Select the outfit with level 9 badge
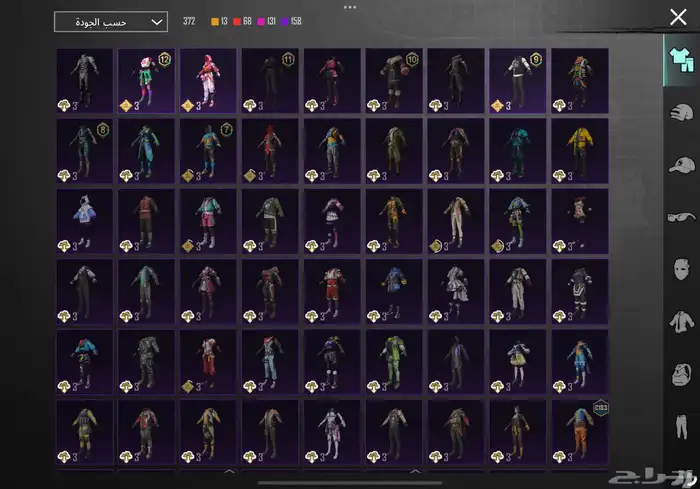The height and width of the screenshot is (489, 700). click(x=517, y=81)
